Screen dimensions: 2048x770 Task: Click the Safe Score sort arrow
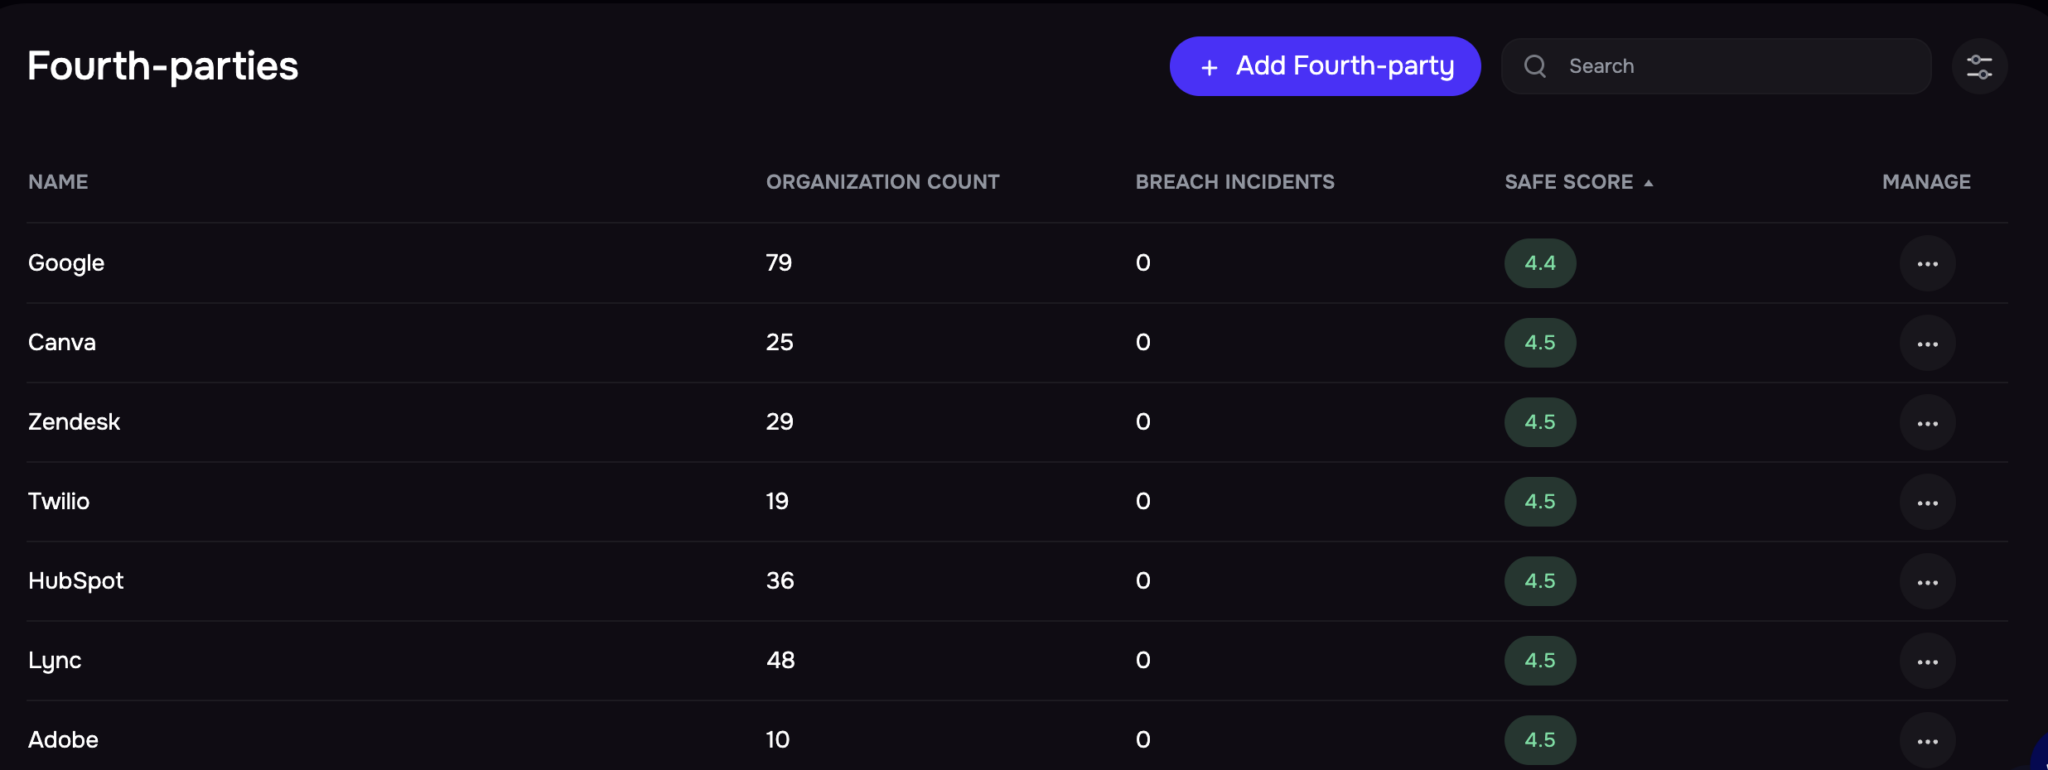pyautogui.click(x=1649, y=183)
